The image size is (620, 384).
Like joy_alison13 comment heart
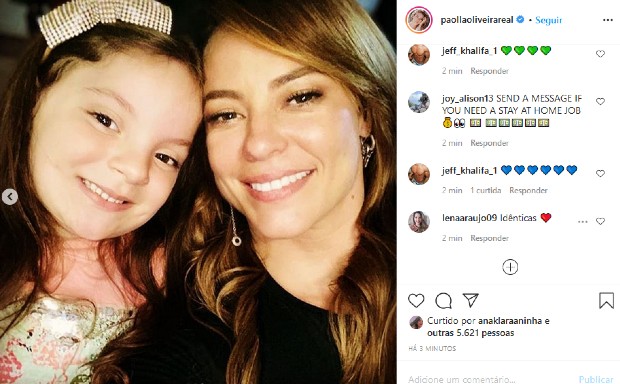[x=600, y=102]
